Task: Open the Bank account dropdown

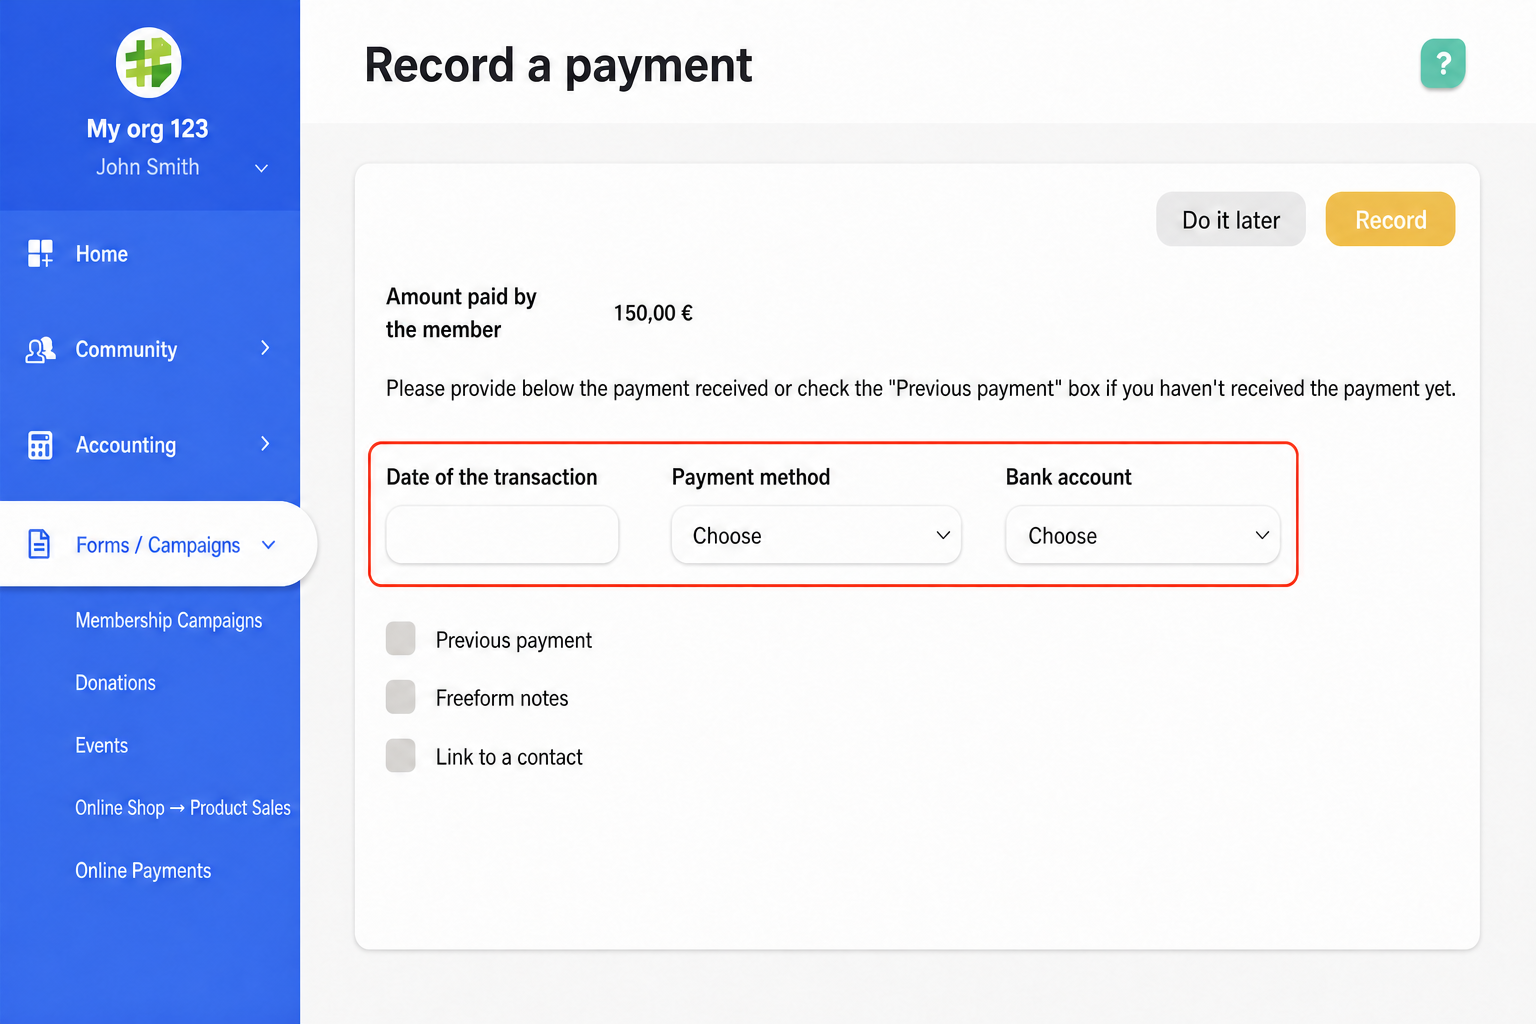Action: click(x=1143, y=535)
